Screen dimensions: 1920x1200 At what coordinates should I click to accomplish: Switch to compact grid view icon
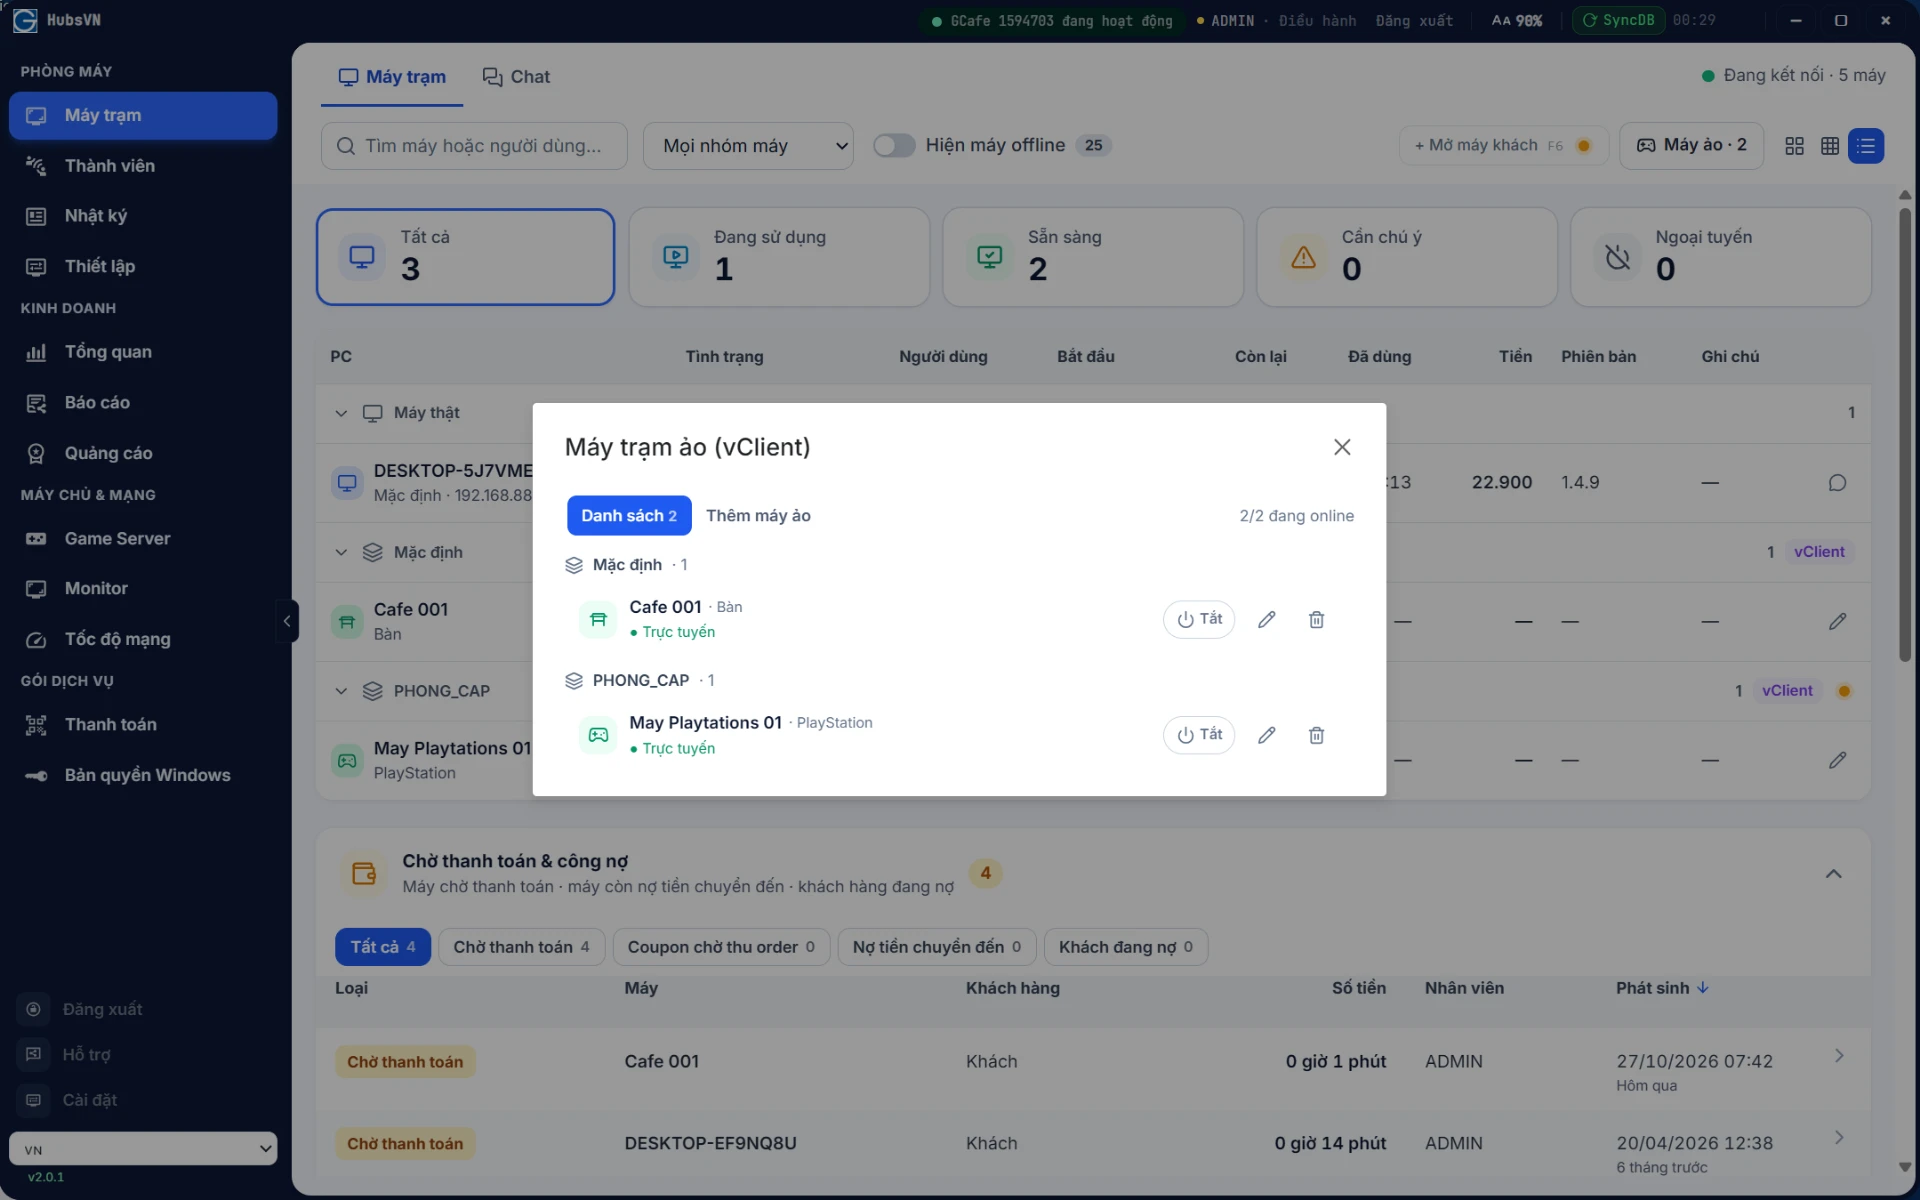[x=1830, y=146]
